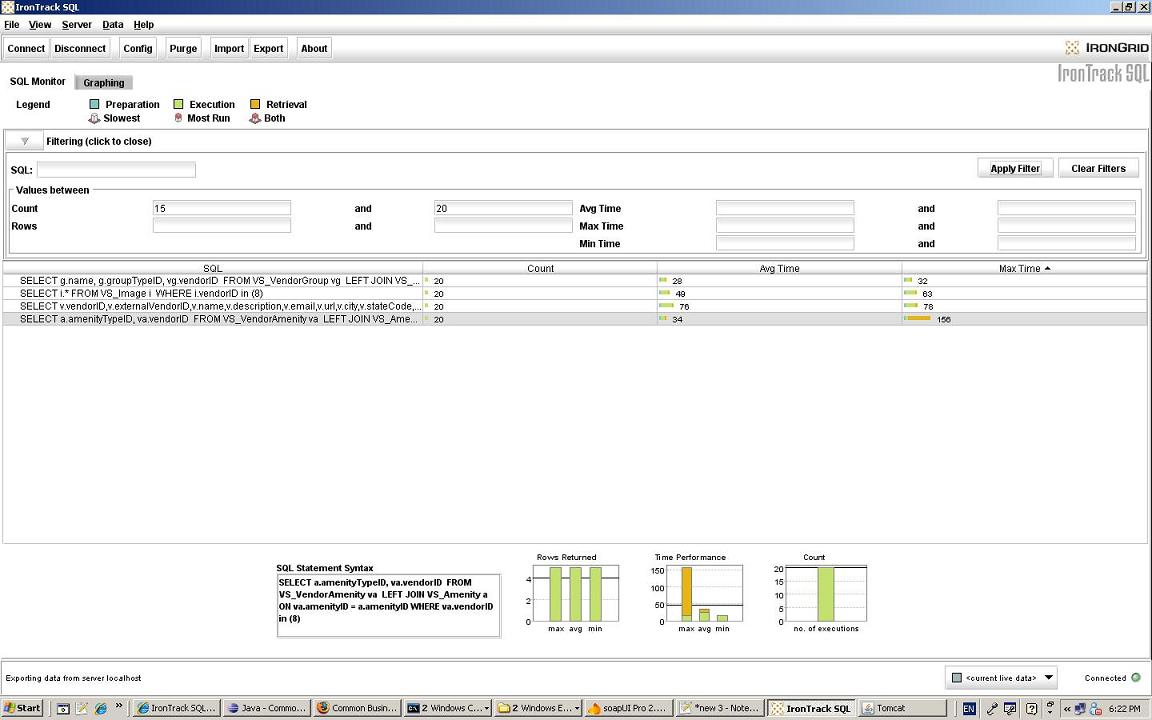Sort by the SQL column header
The image size is (1152, 720).
click(x=212, y=268)
